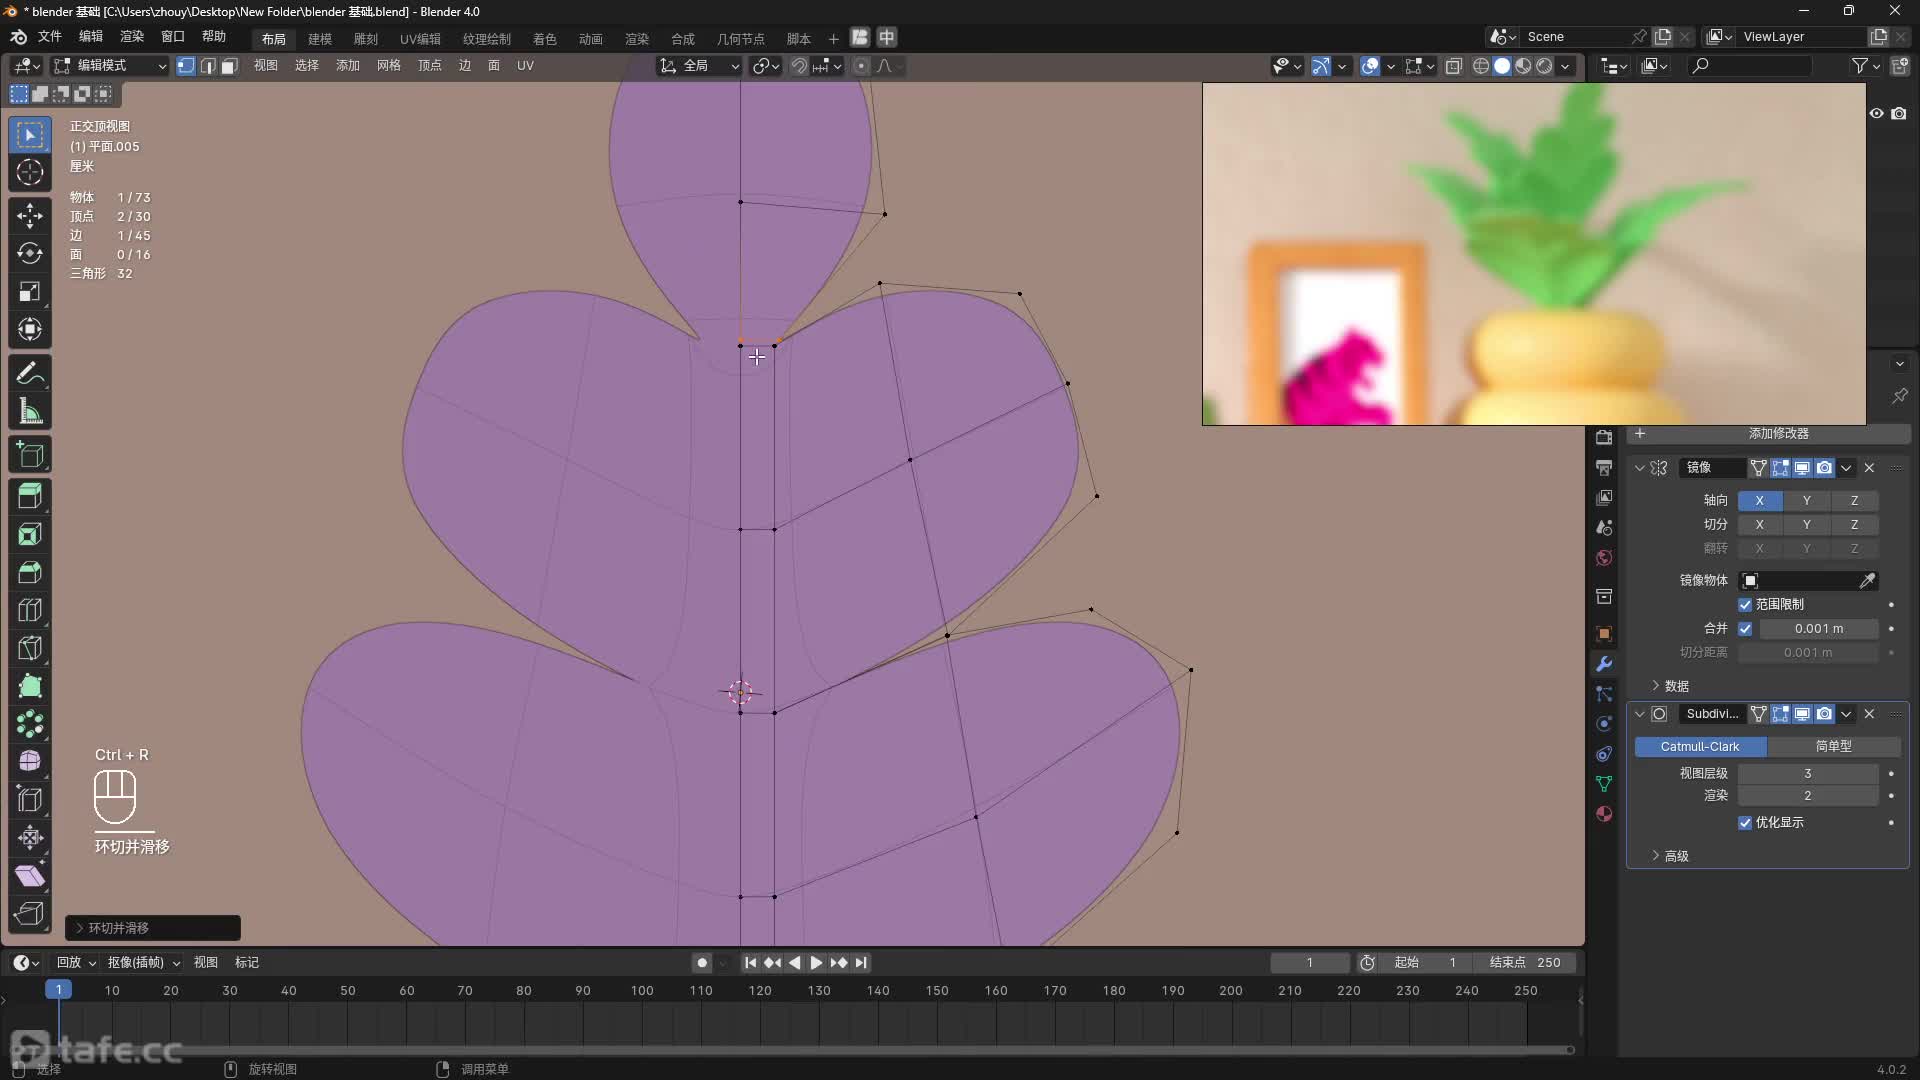Open the 网格 mesh menu

tap(389, 66)
